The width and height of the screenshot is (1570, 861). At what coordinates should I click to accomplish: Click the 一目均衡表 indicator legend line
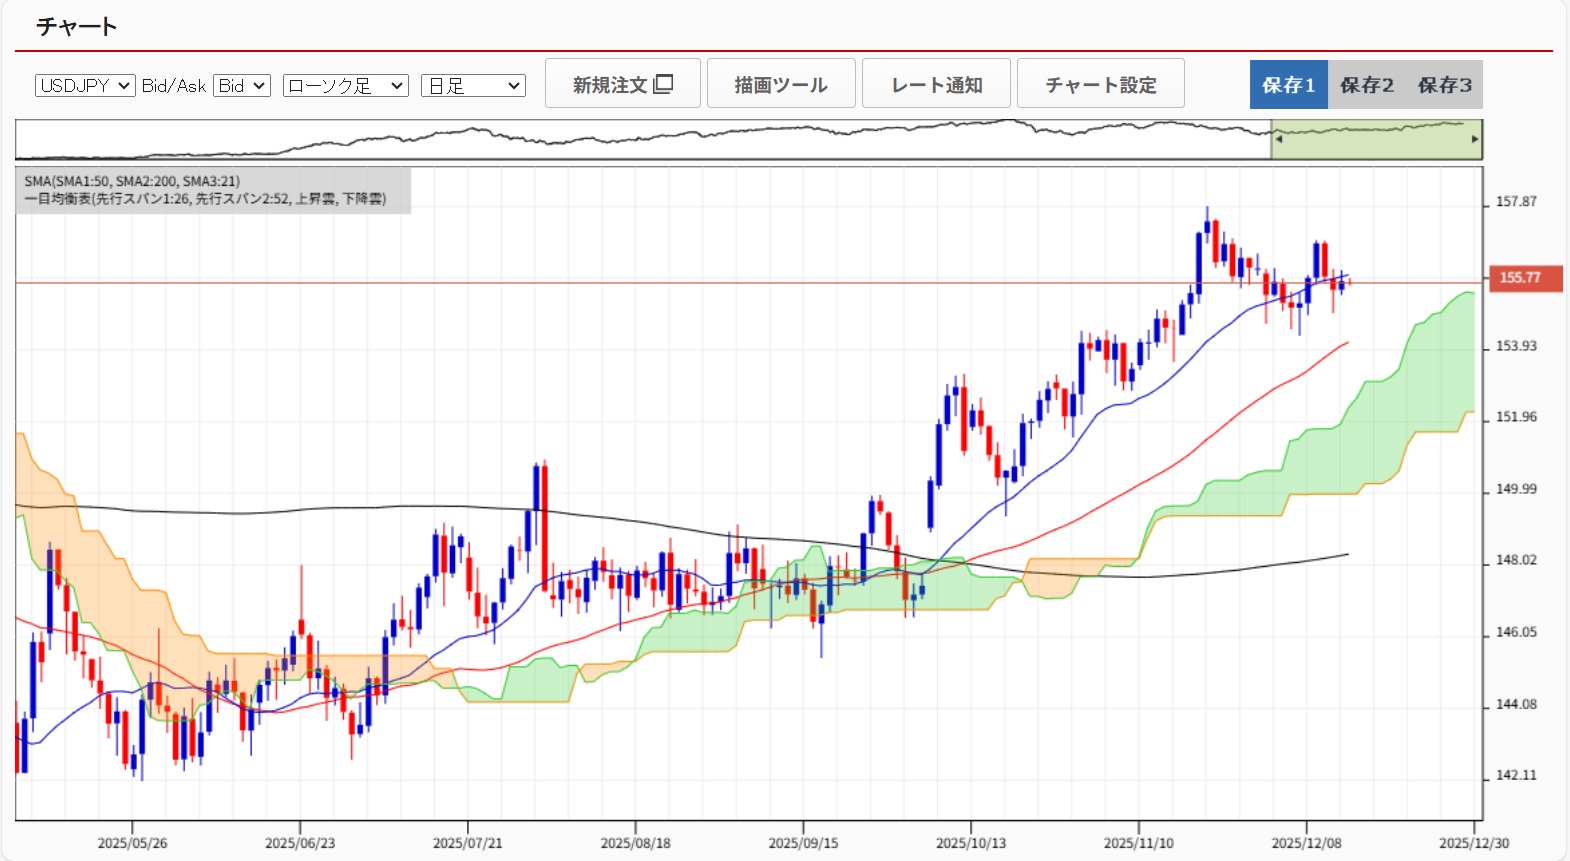[x=205, y=199]
